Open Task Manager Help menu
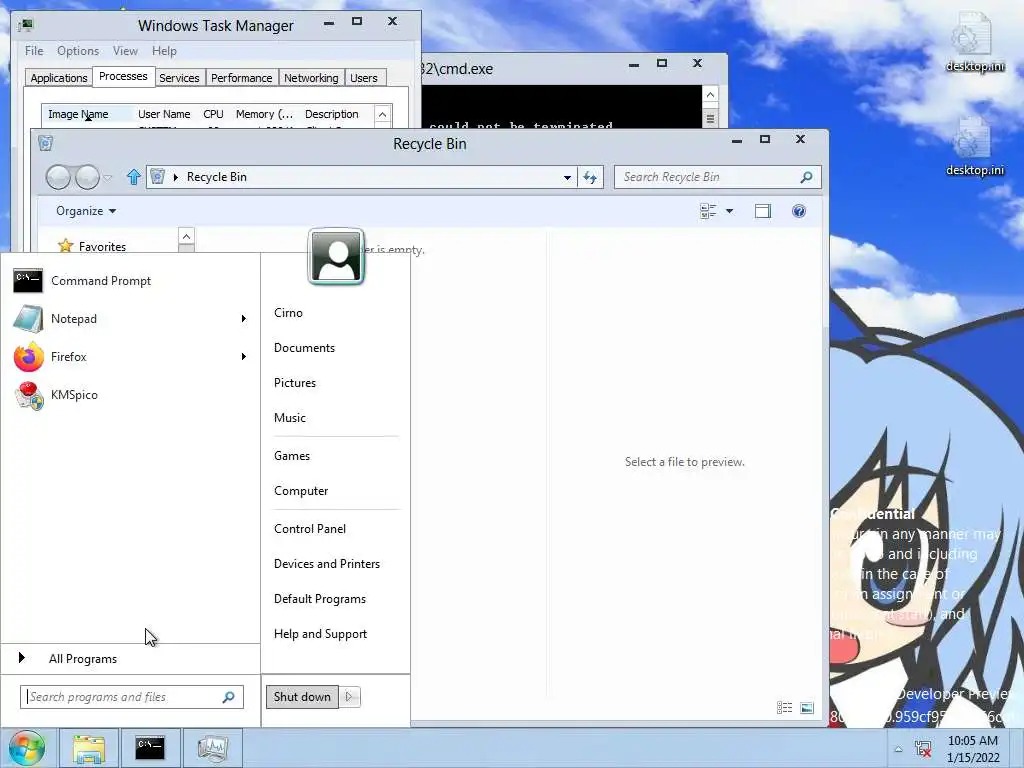Screen dimensions: 1024x768 tap(164, 51)
